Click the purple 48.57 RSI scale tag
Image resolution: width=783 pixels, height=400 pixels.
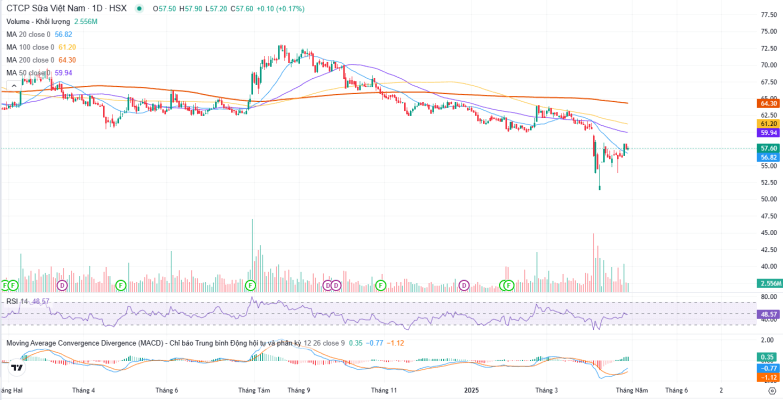pyautogui.click(x=768, y=315)
